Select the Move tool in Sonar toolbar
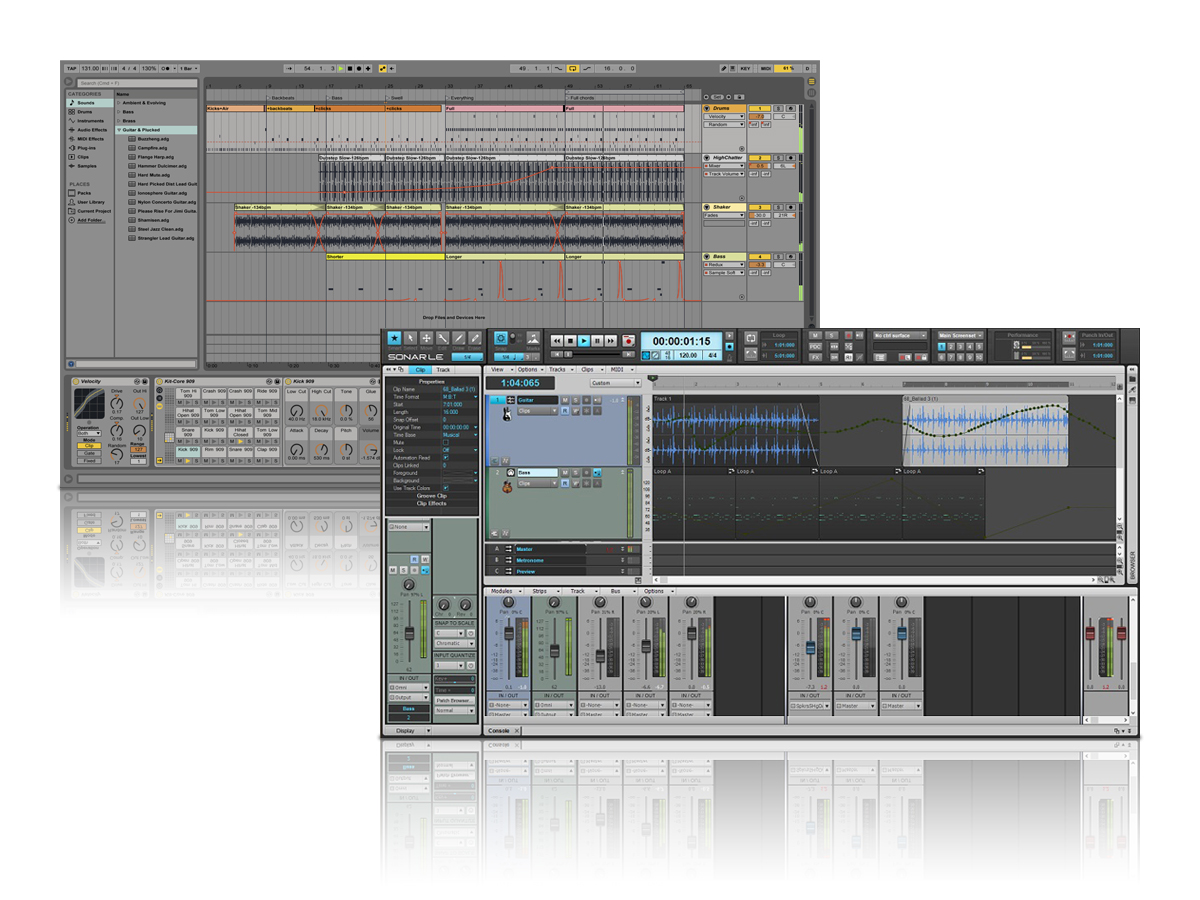The width and height of the screenshot is (1200, 900). point(427,338)
